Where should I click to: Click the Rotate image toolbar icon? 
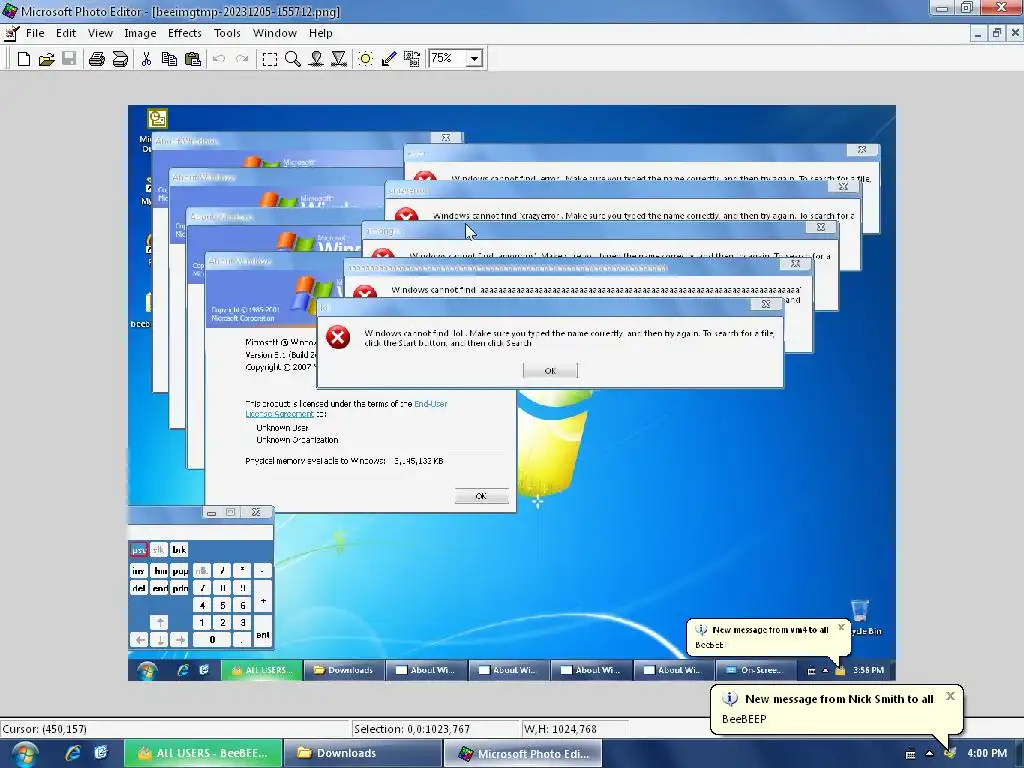pyautogui.click(x=411, y=59)
